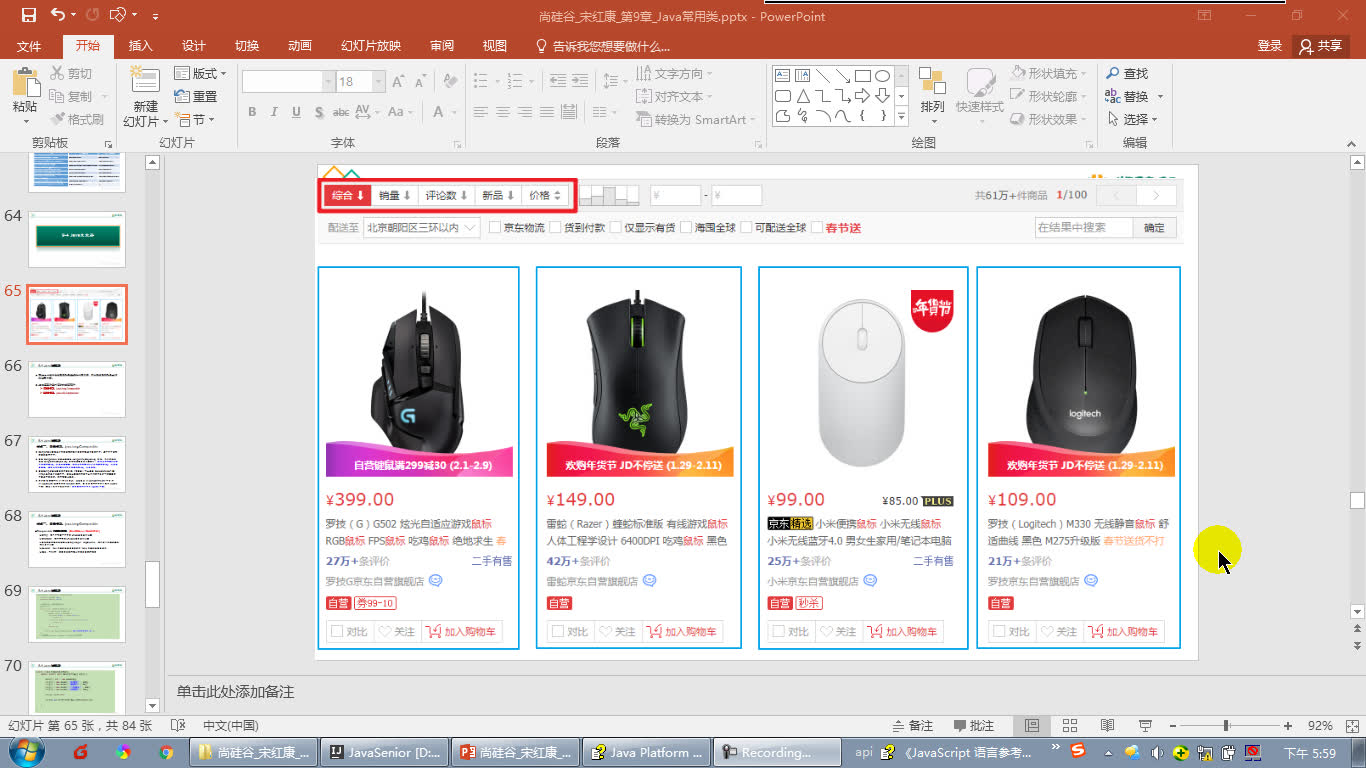
Task: Click the zoom slider handle
Action: [1226, 726]
